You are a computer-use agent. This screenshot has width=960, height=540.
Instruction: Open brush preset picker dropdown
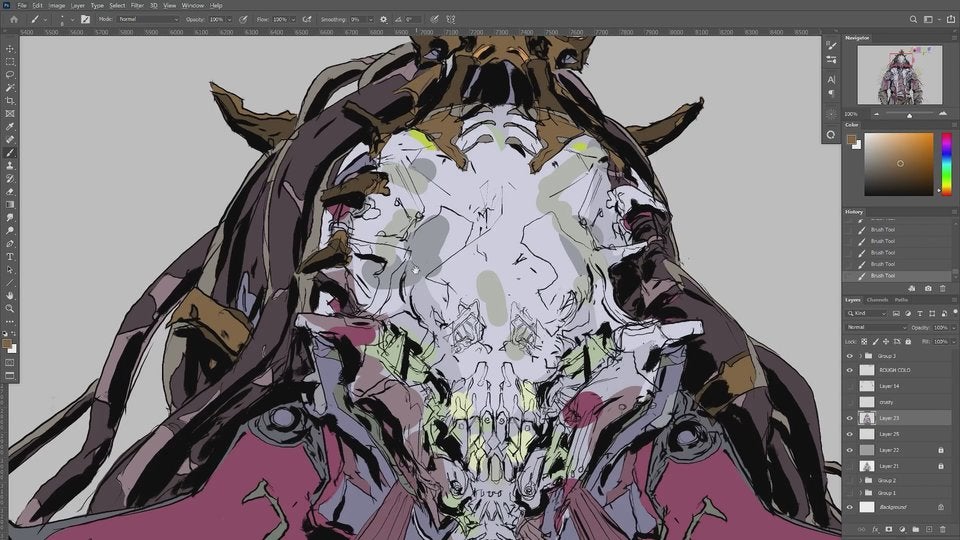72,20
